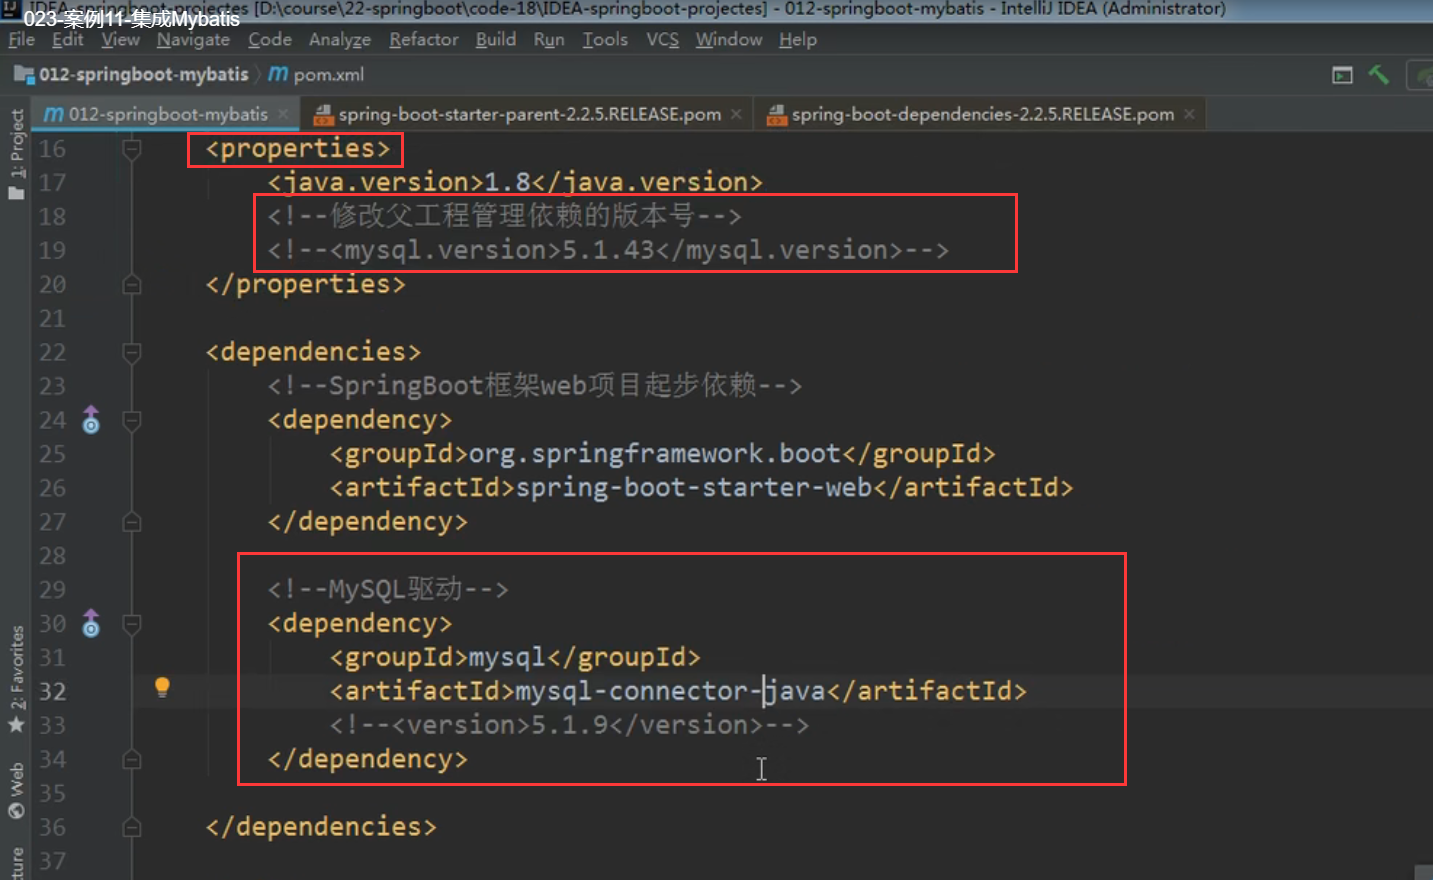Click the fold end marker at line 34
1433x880 pixels.
[131, 760]
